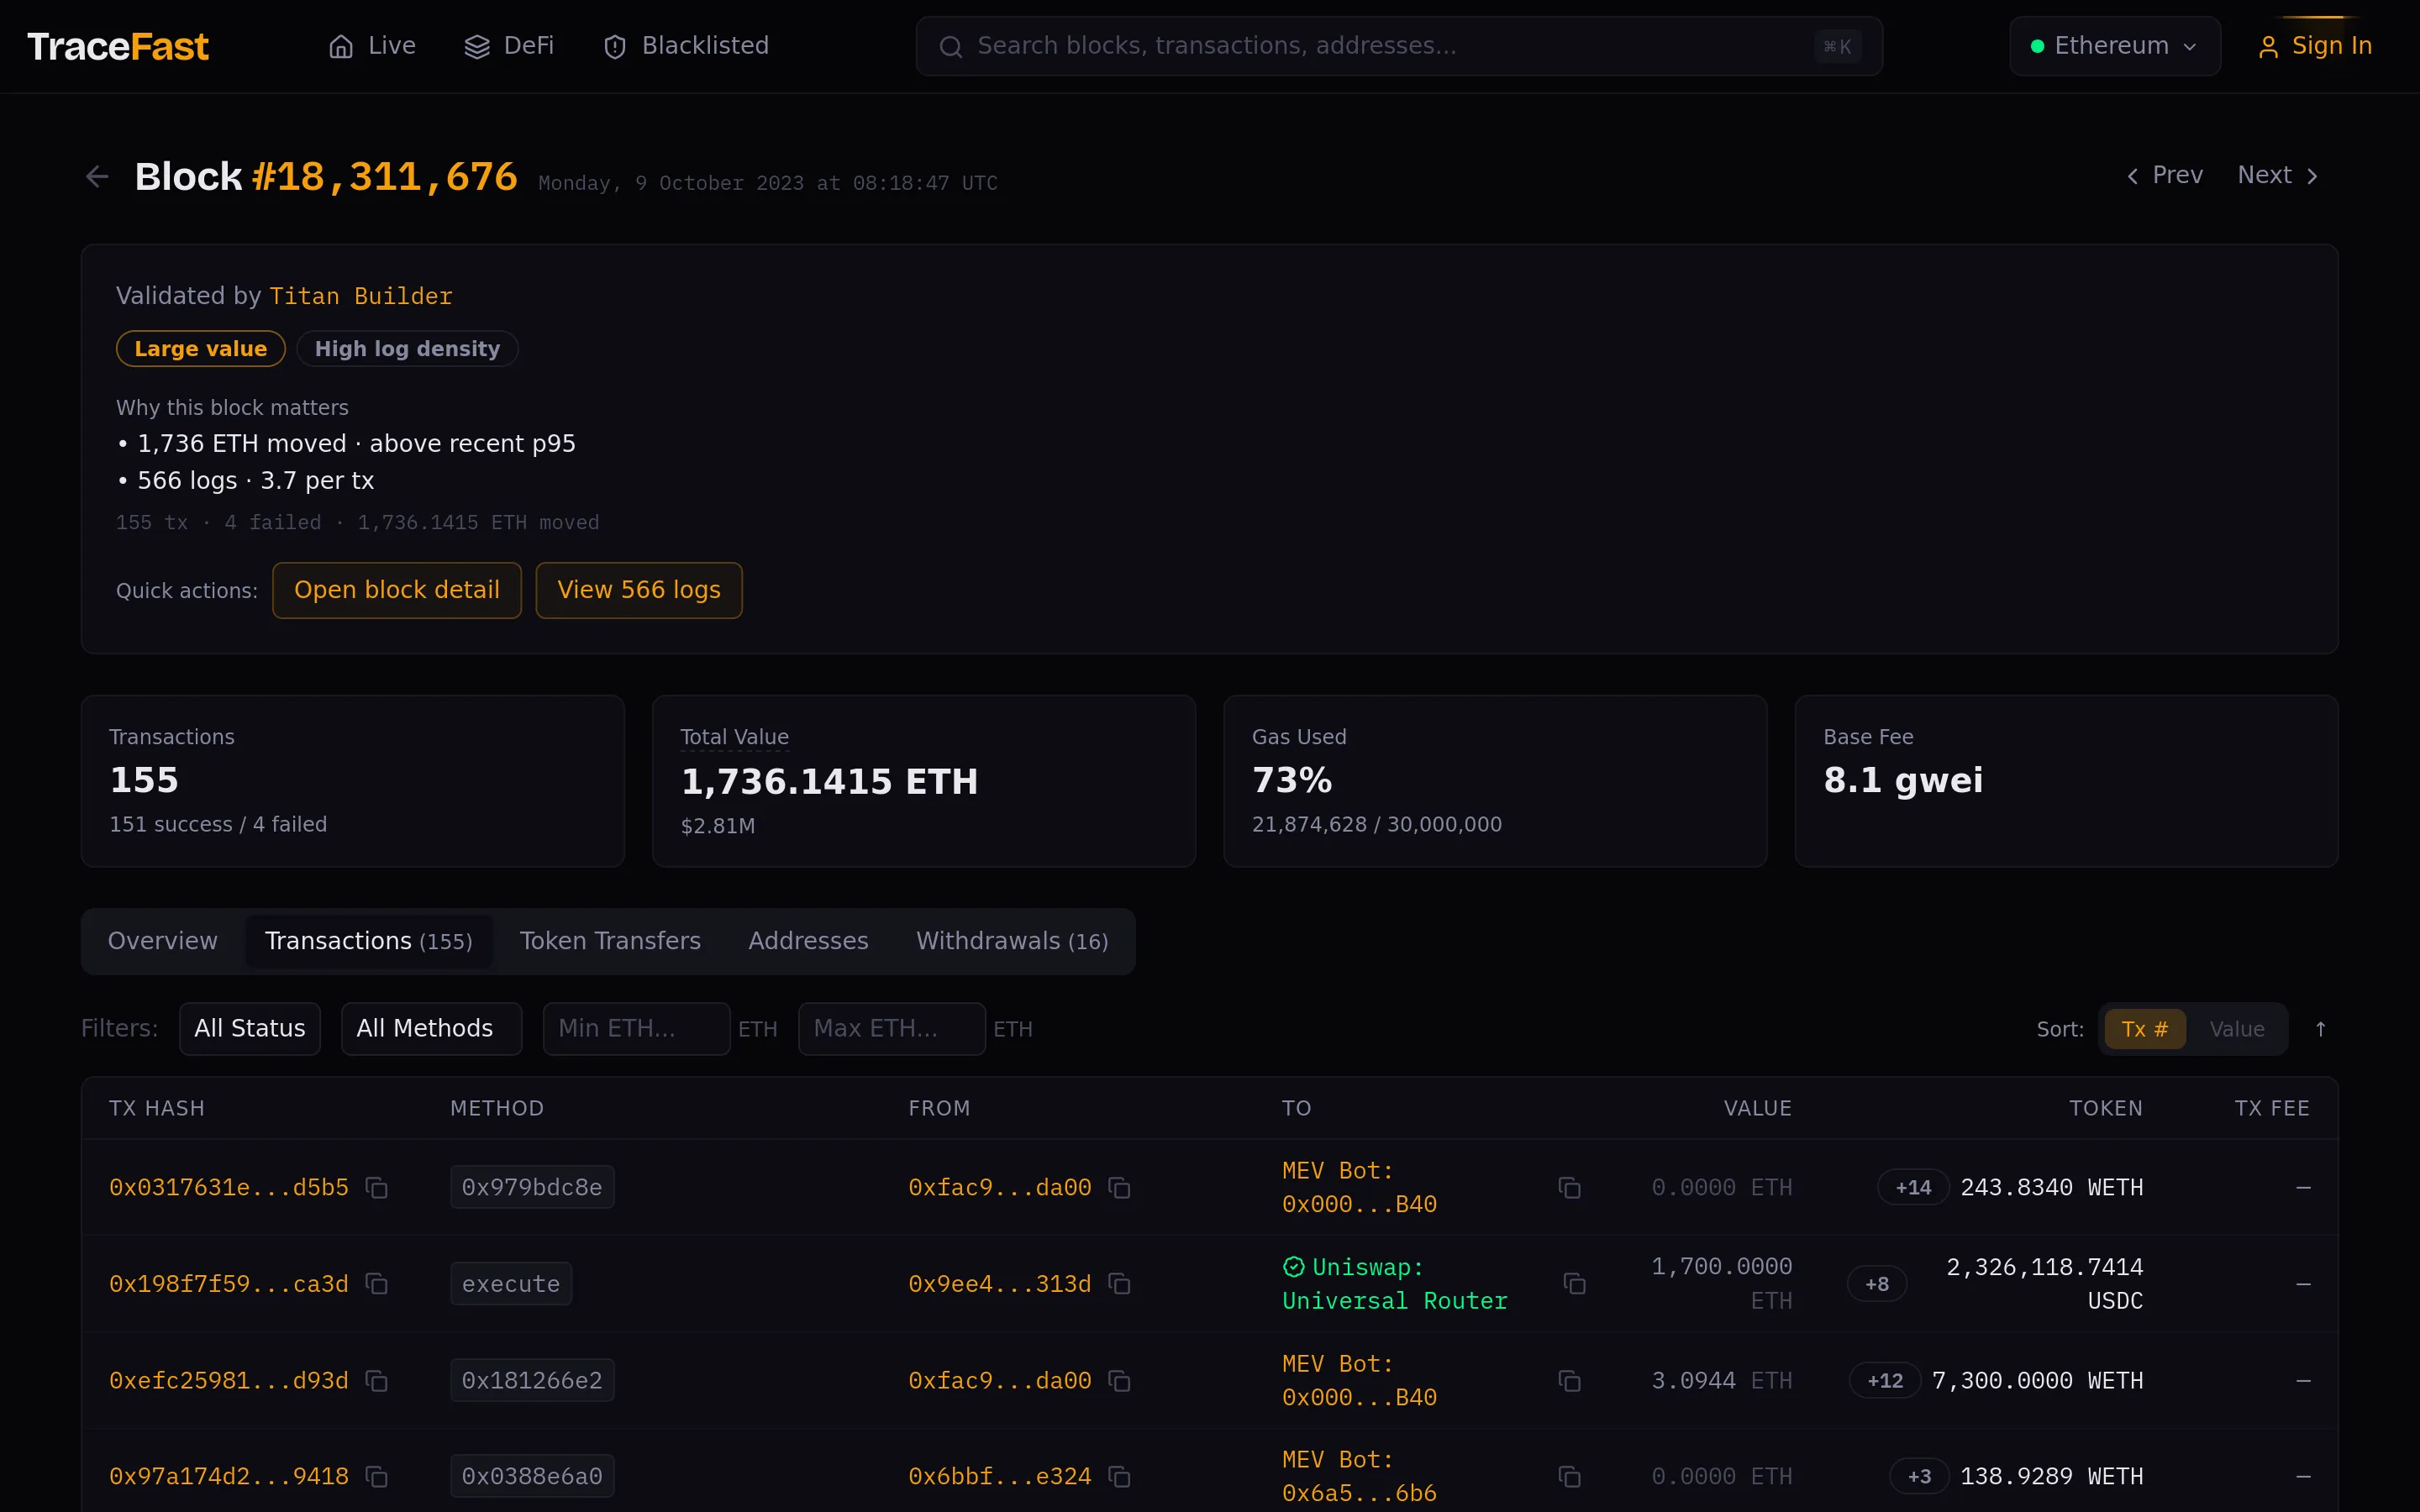Copy Uniswap Universal Router address
2420x1512 pixels.
(x=1575, y=1284)
